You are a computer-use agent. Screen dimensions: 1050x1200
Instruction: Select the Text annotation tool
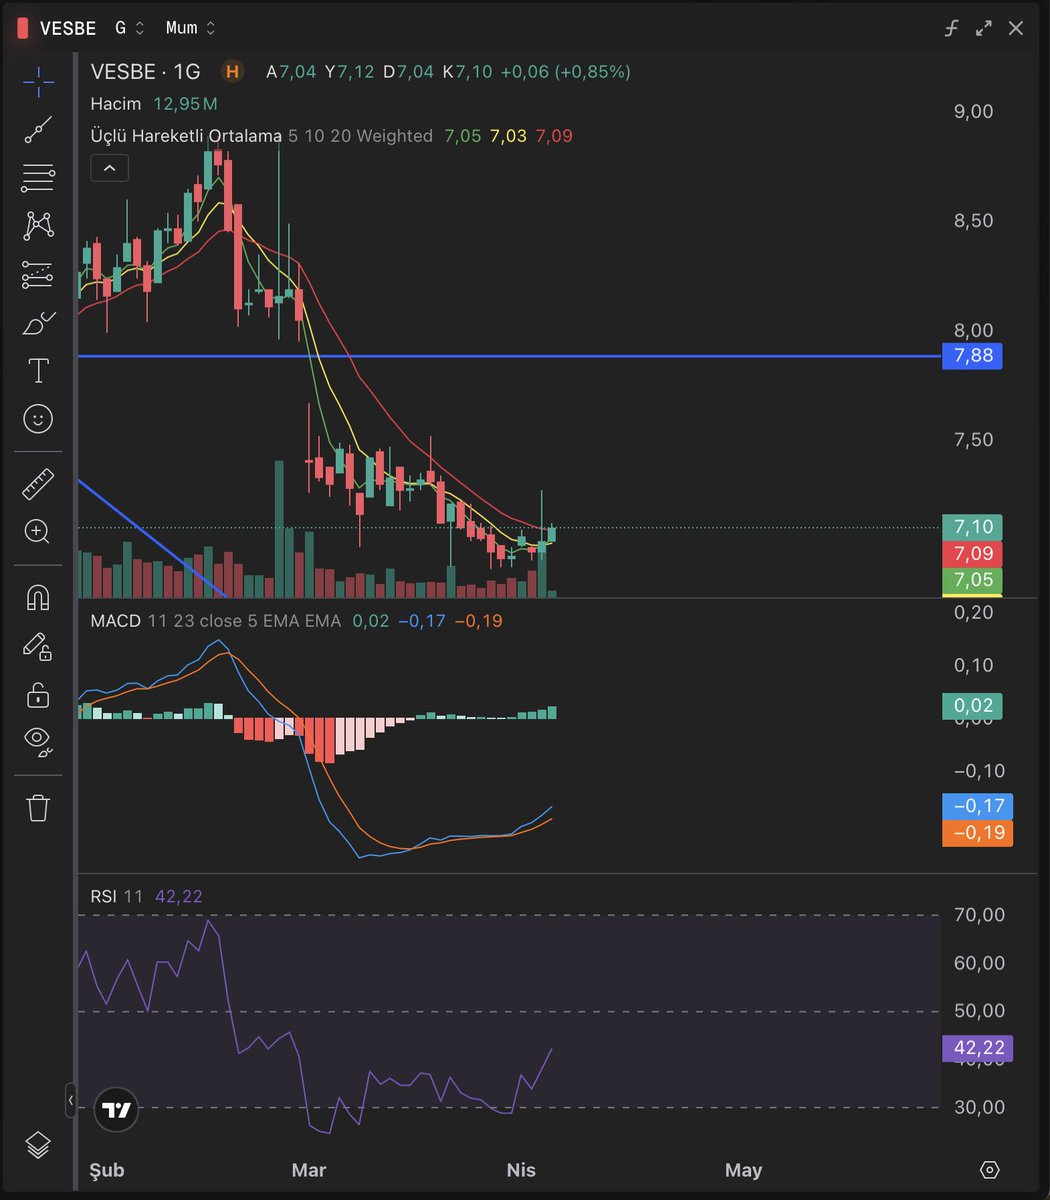pyautogui.click(x=38, y=371)
